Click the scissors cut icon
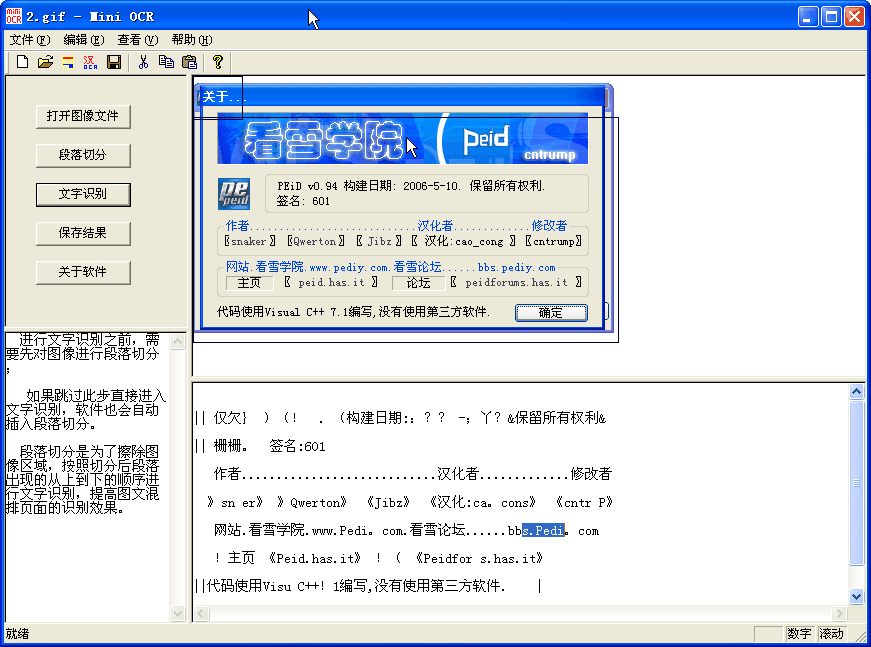This screenshot has height=647, width=871. [143, 62]
